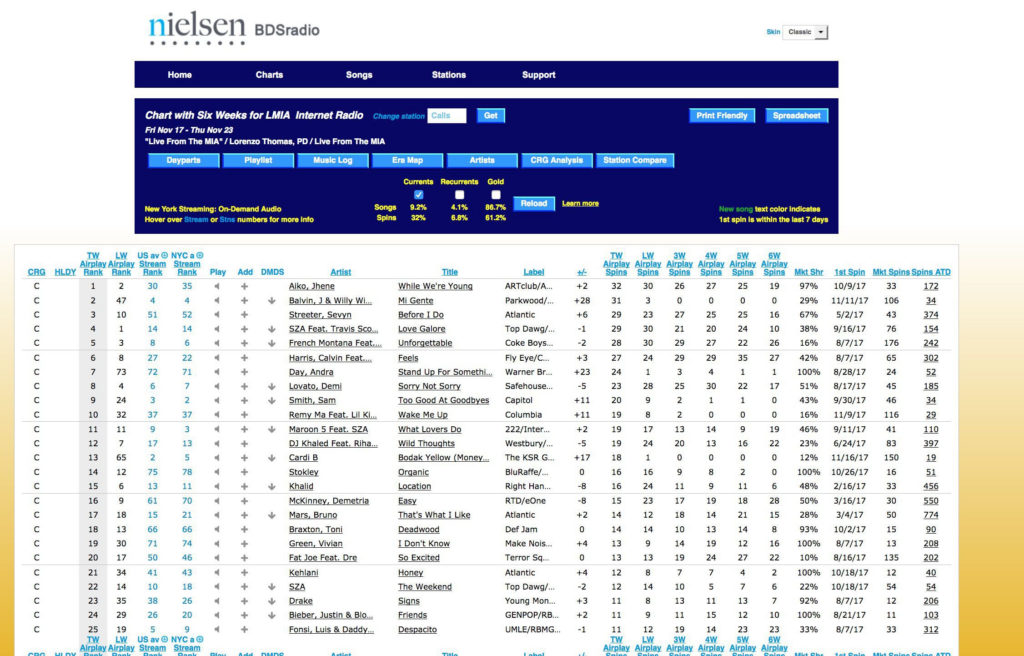Screen dimensions: 1024x656
Task: Click DMDS arrow in Sorry Not Sorry row
Action: click(272, 386)
